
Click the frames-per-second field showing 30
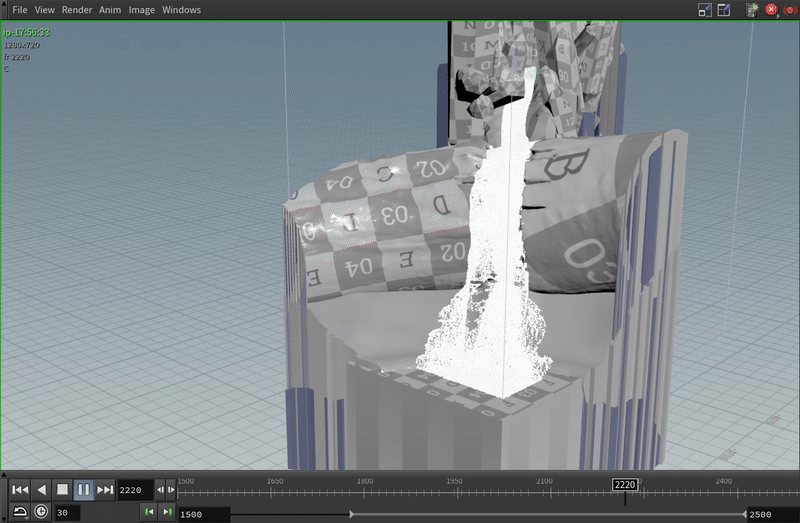pyautogui.click(x=67, y=513)
